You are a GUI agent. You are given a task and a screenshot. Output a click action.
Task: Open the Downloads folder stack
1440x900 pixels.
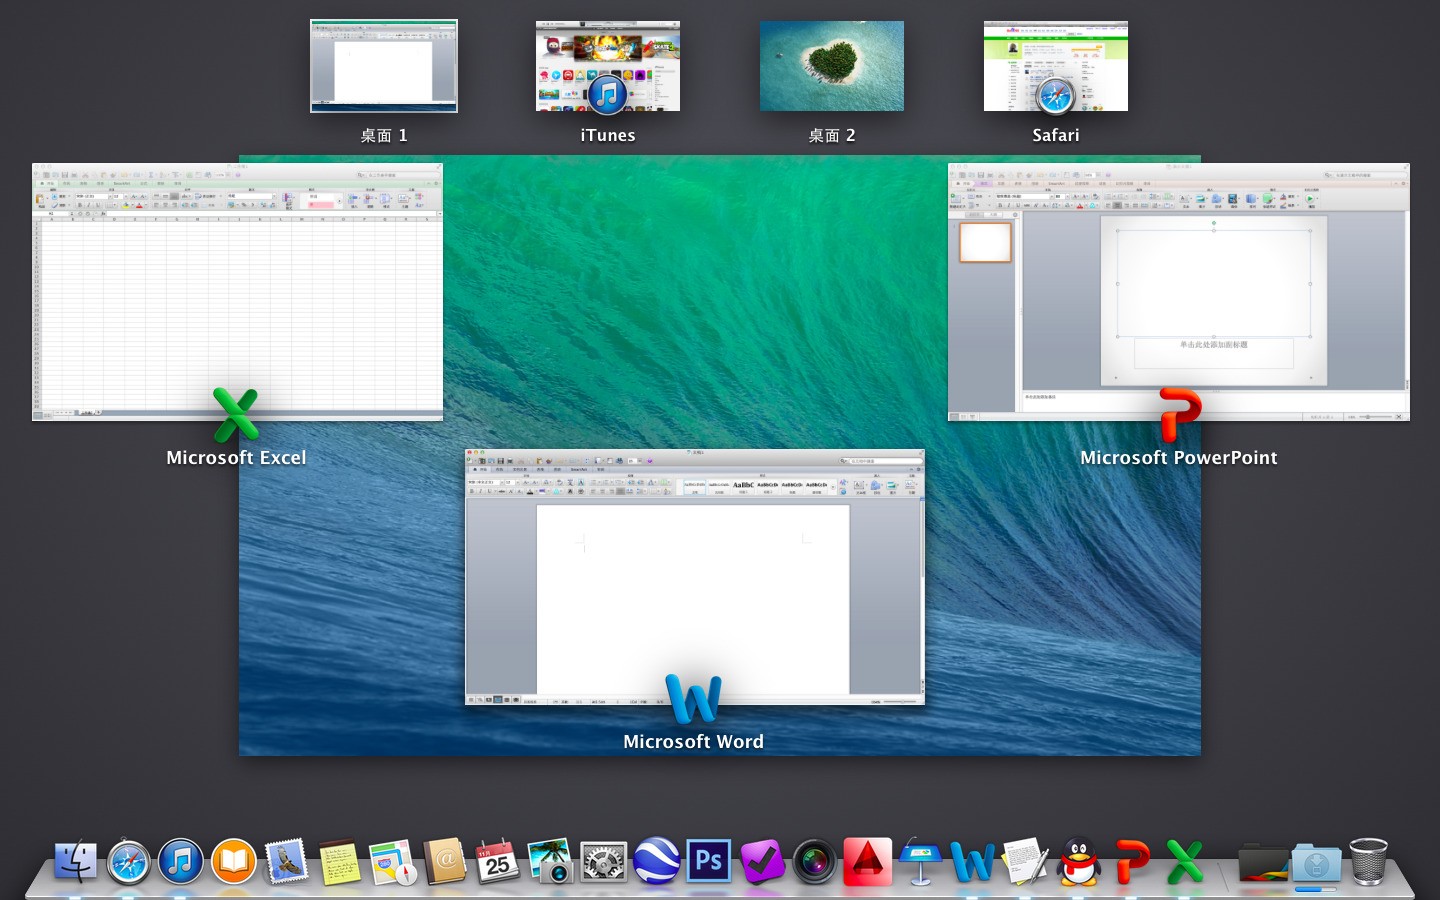1316,861
